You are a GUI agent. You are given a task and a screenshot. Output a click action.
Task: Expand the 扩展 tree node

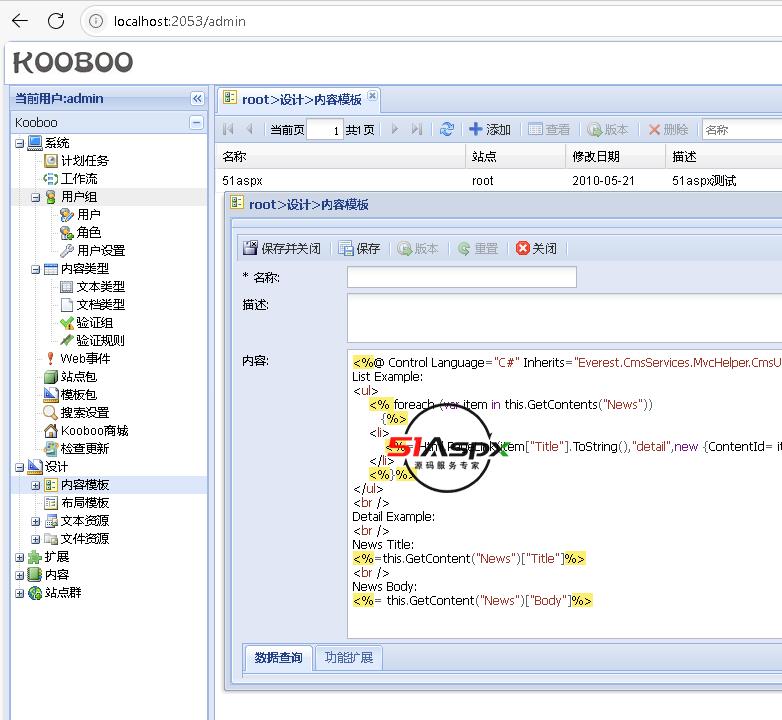pyautogui.click(x=19, y=557)
